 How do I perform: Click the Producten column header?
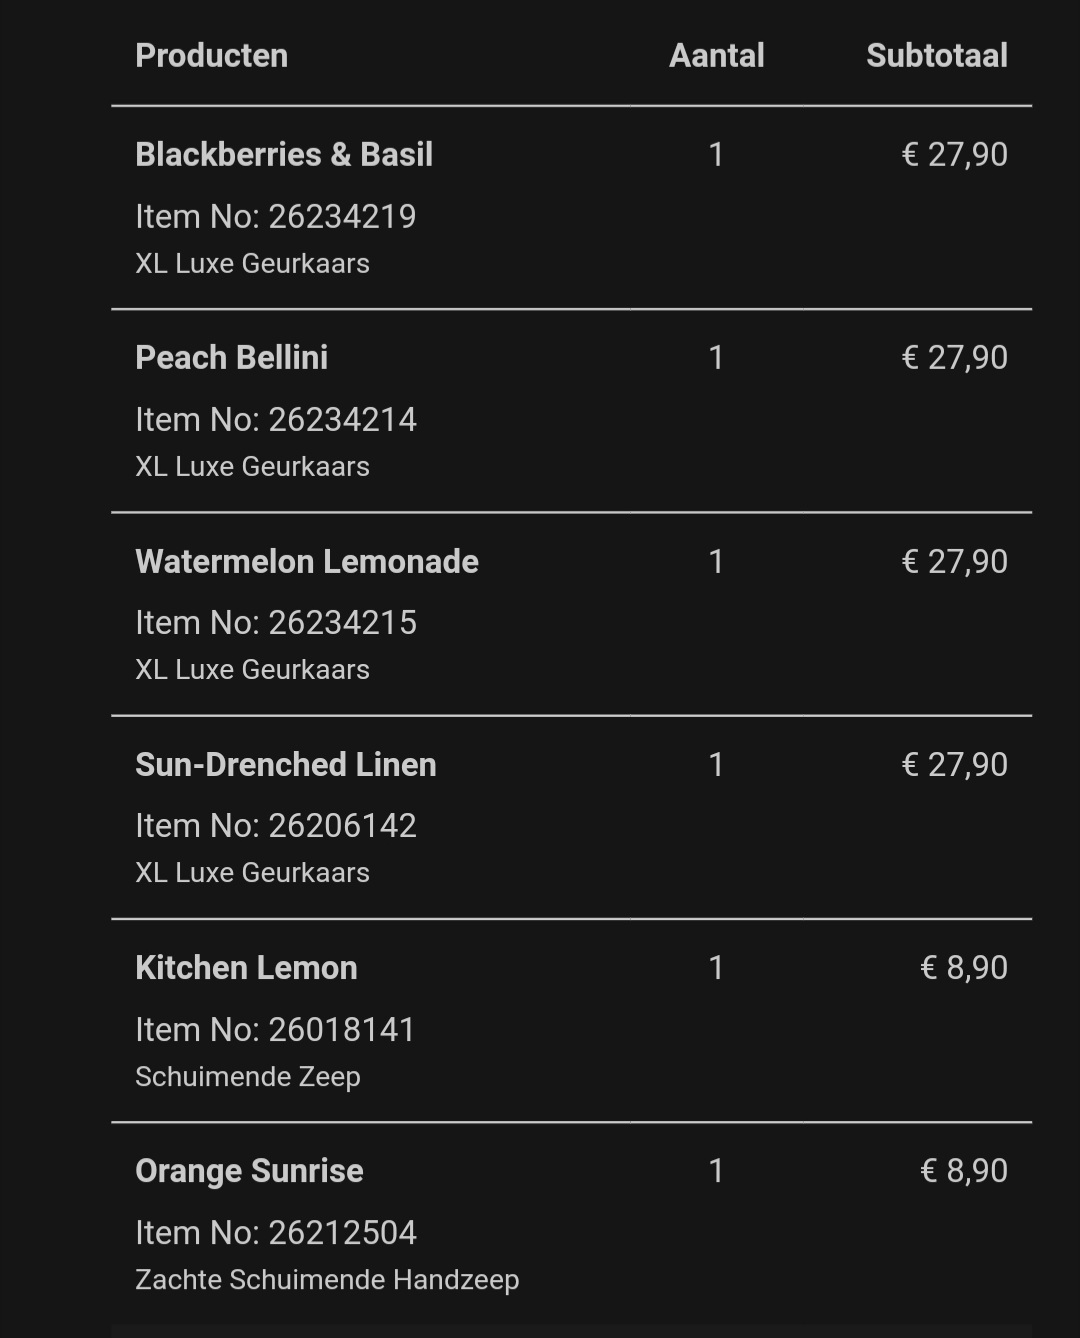[212, 55]
